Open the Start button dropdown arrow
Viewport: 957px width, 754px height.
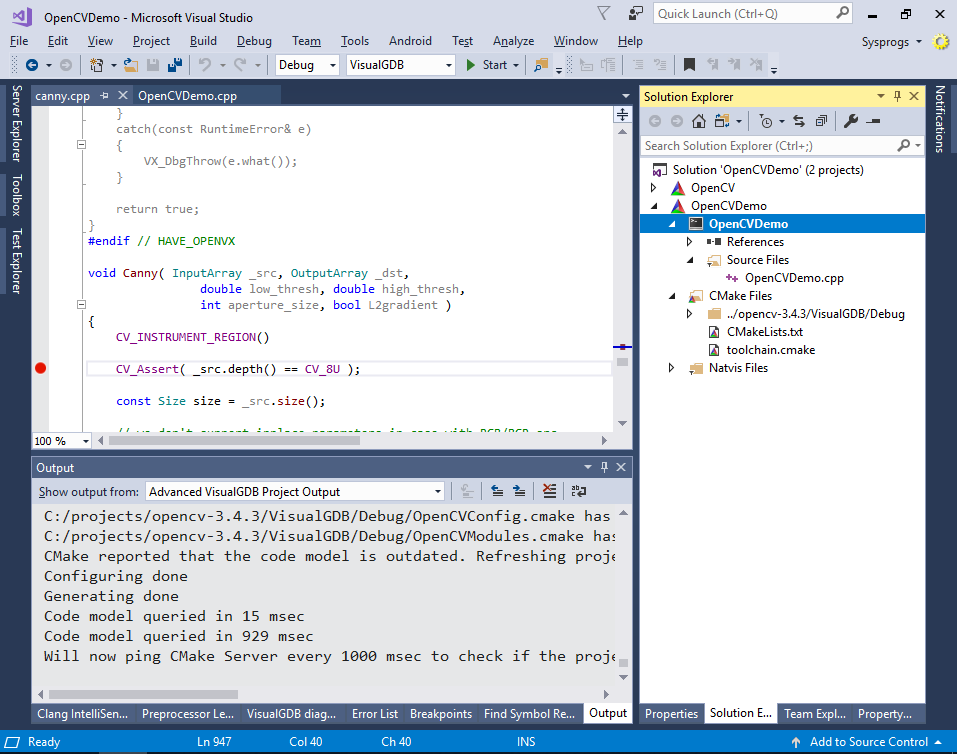(516, 65)
